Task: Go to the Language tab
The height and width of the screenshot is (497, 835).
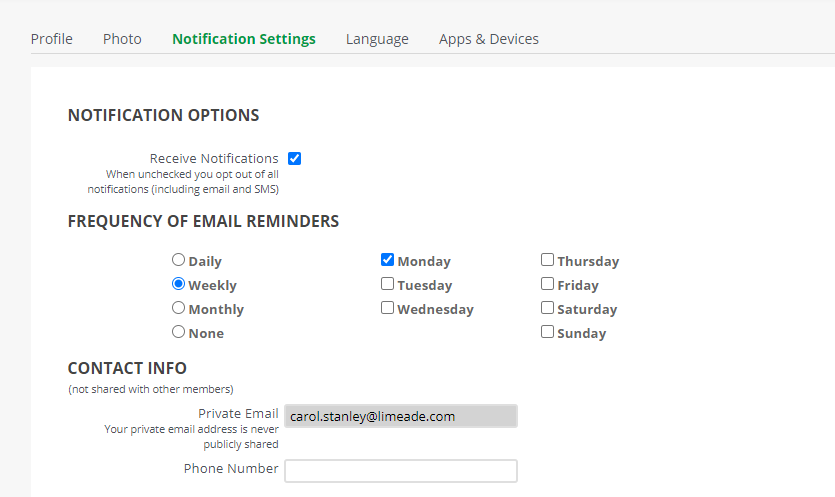Action: (x=377, y=39)
